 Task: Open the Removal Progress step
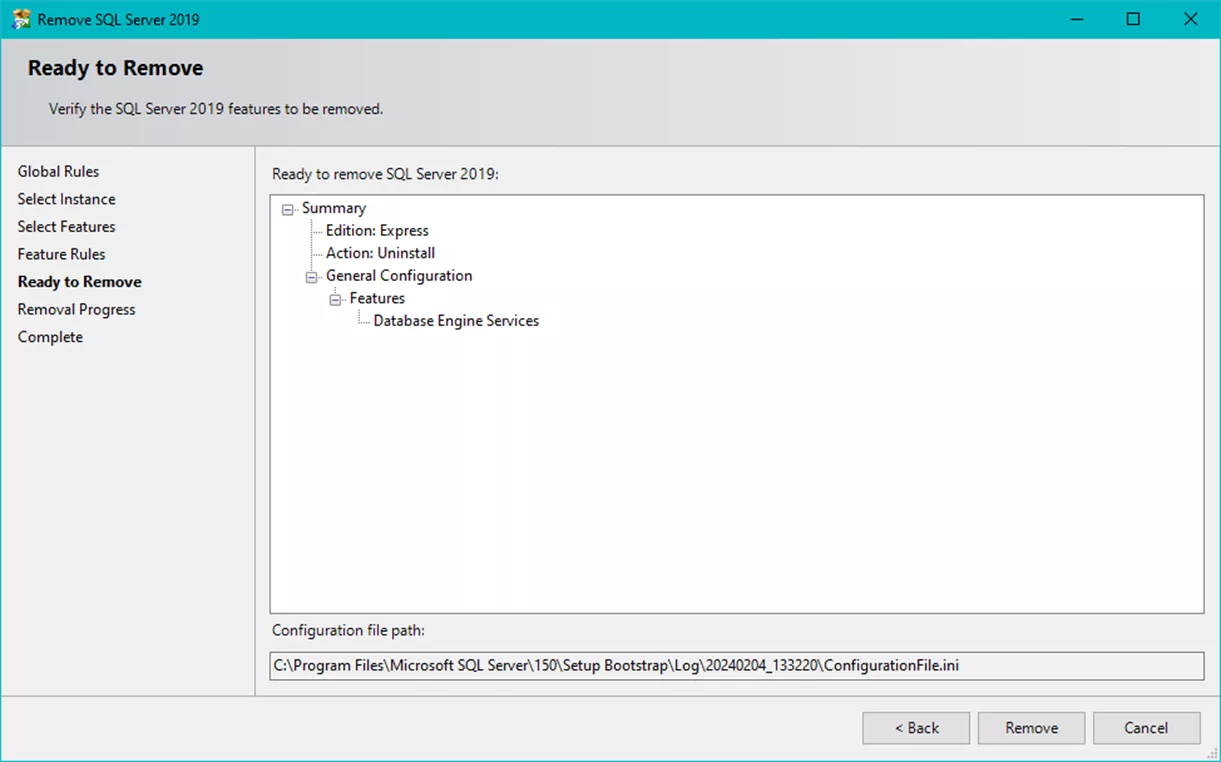click(76, 310)
